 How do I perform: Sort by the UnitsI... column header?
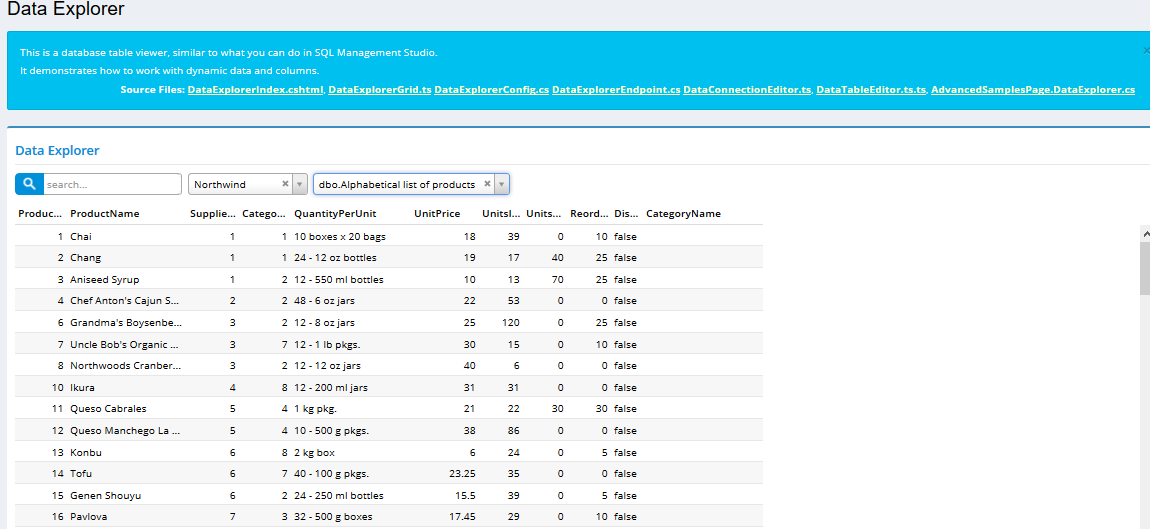pos(501,214)
